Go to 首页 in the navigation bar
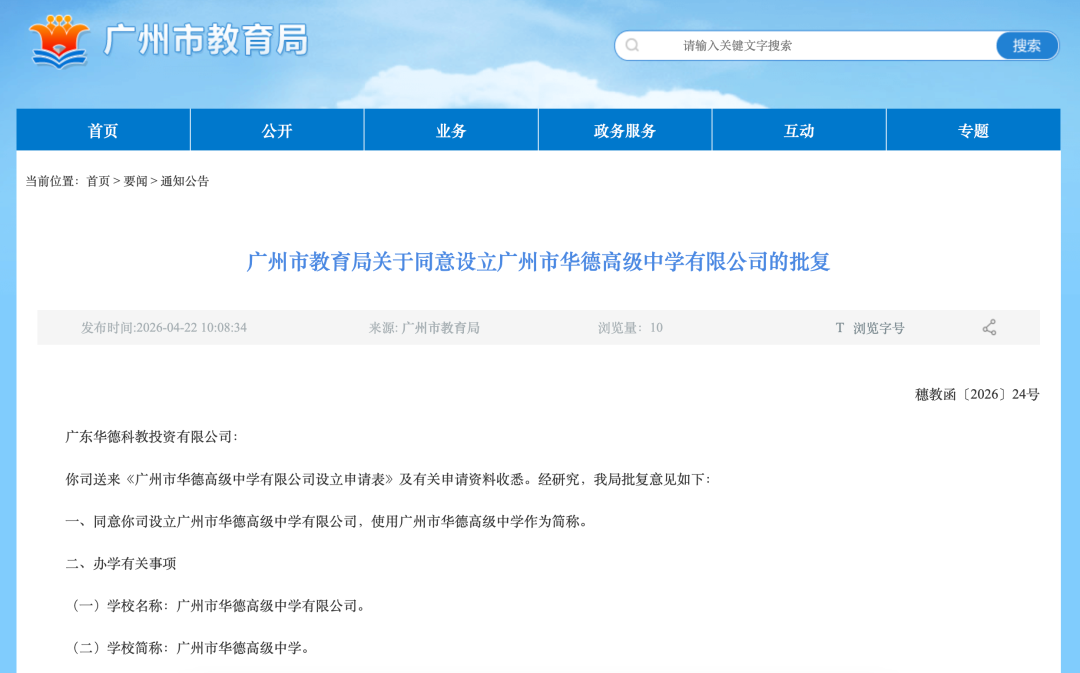Screen dimensions: 1080x673 coord(103,130)
